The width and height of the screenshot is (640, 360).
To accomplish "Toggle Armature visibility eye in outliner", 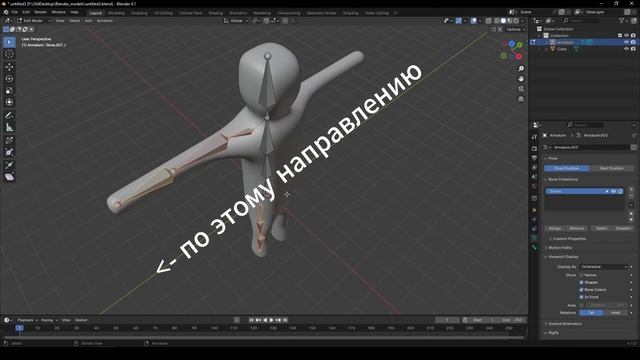I will 627,42.
